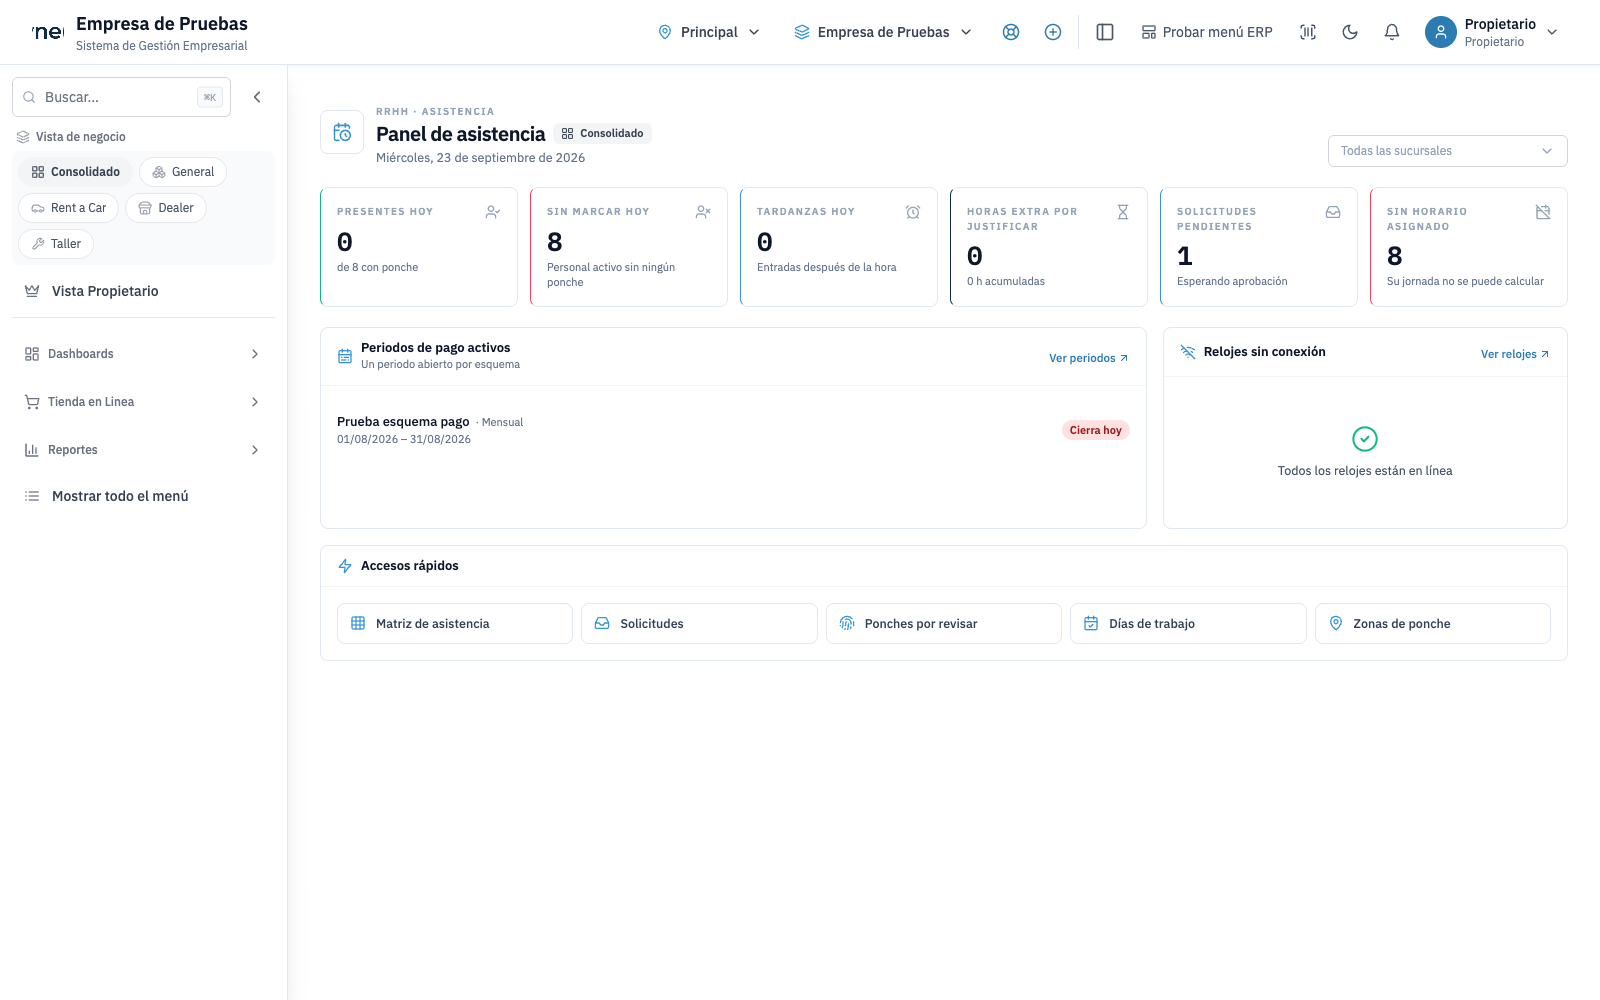
Task: Open the Principal location dropdown
Action: coord(709,32)
